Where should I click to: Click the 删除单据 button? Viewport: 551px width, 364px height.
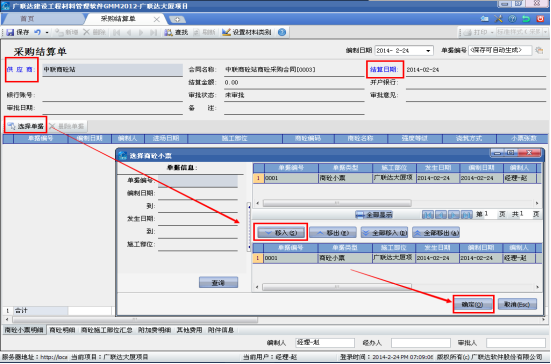67,126
